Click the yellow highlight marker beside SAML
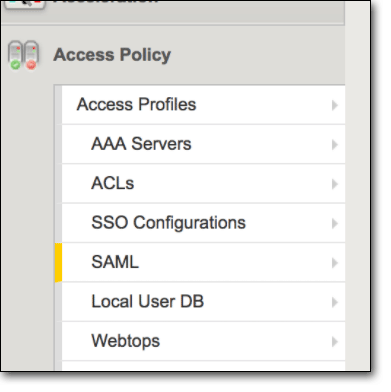 click(x=58, y=263)
